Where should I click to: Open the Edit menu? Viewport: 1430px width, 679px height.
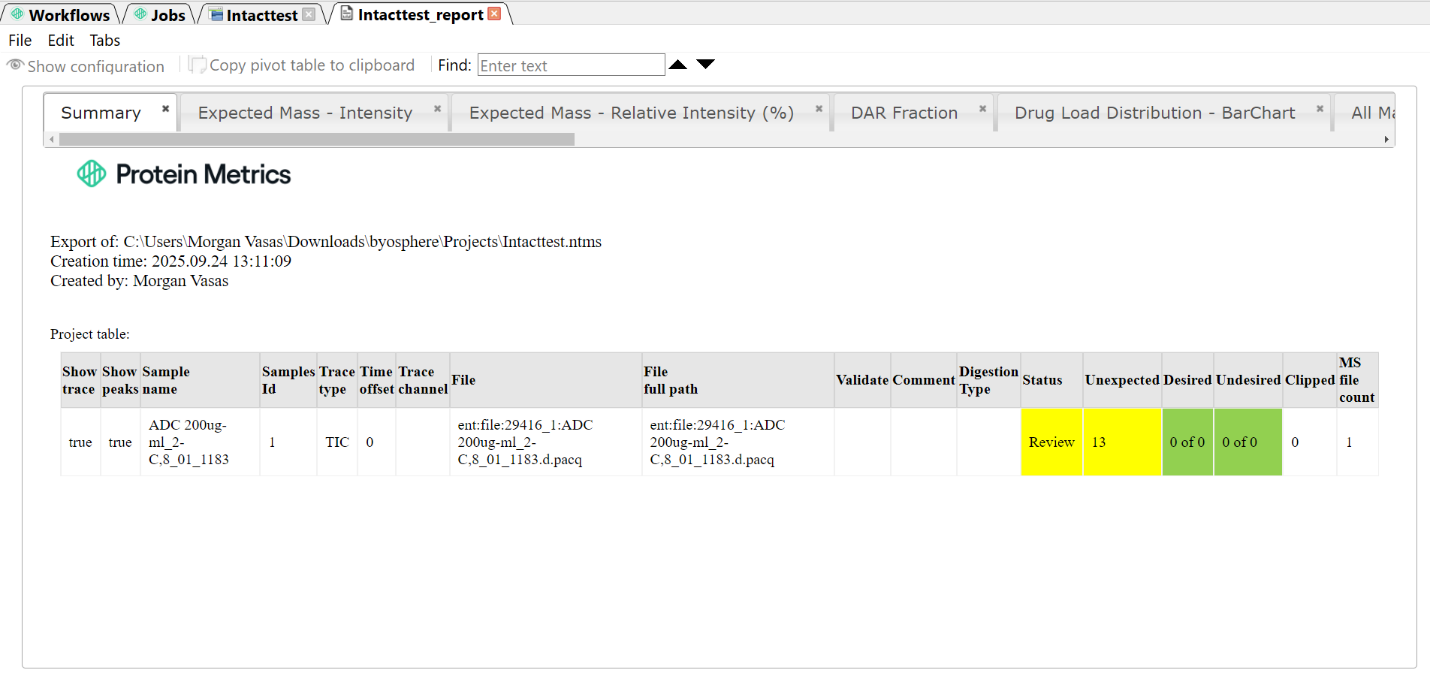(x=61, y=40)
